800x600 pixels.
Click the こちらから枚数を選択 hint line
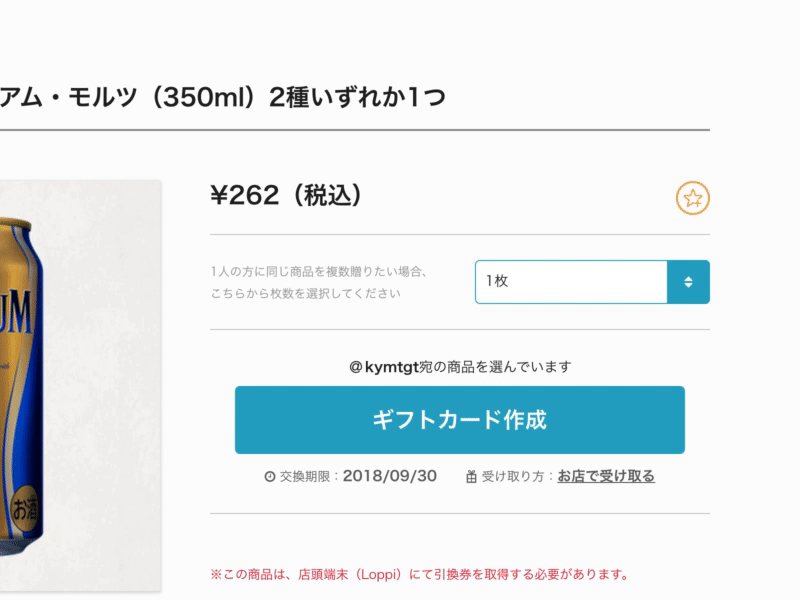305,294
